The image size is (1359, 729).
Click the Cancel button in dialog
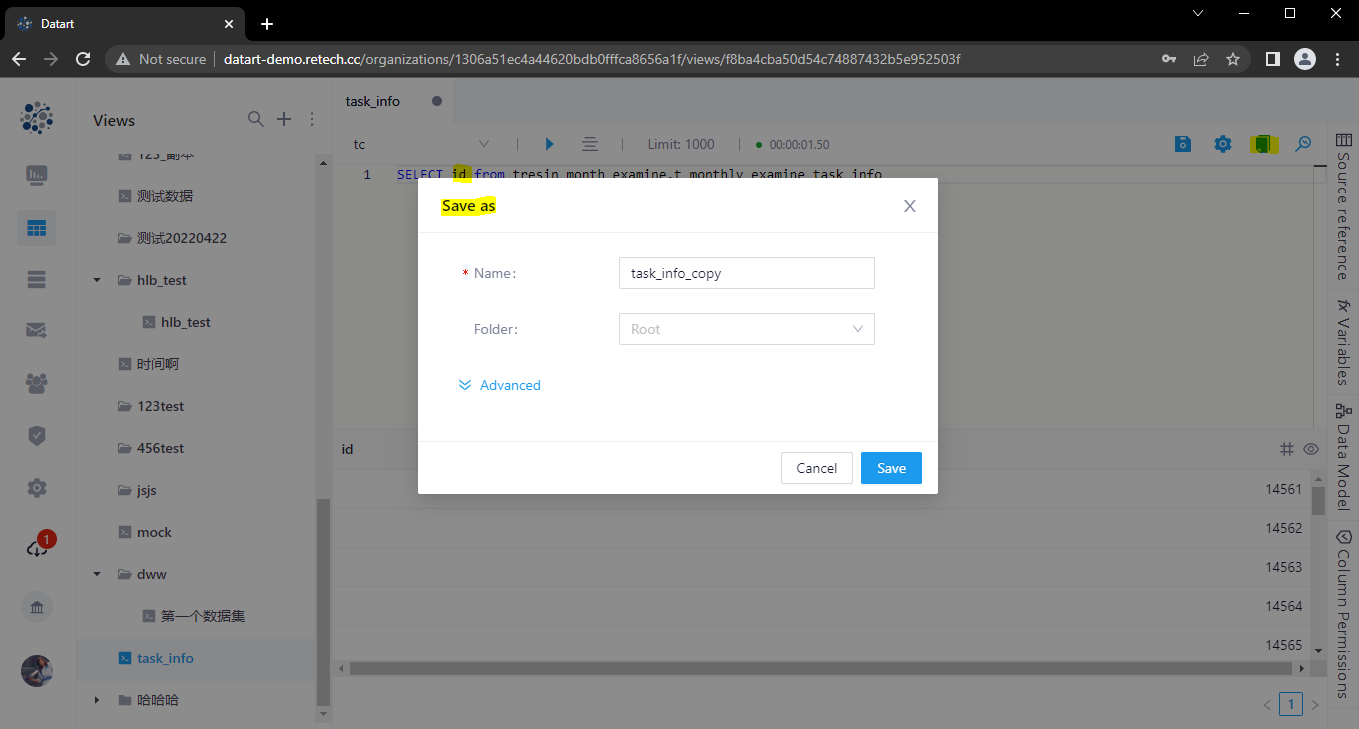click(816, 468)
